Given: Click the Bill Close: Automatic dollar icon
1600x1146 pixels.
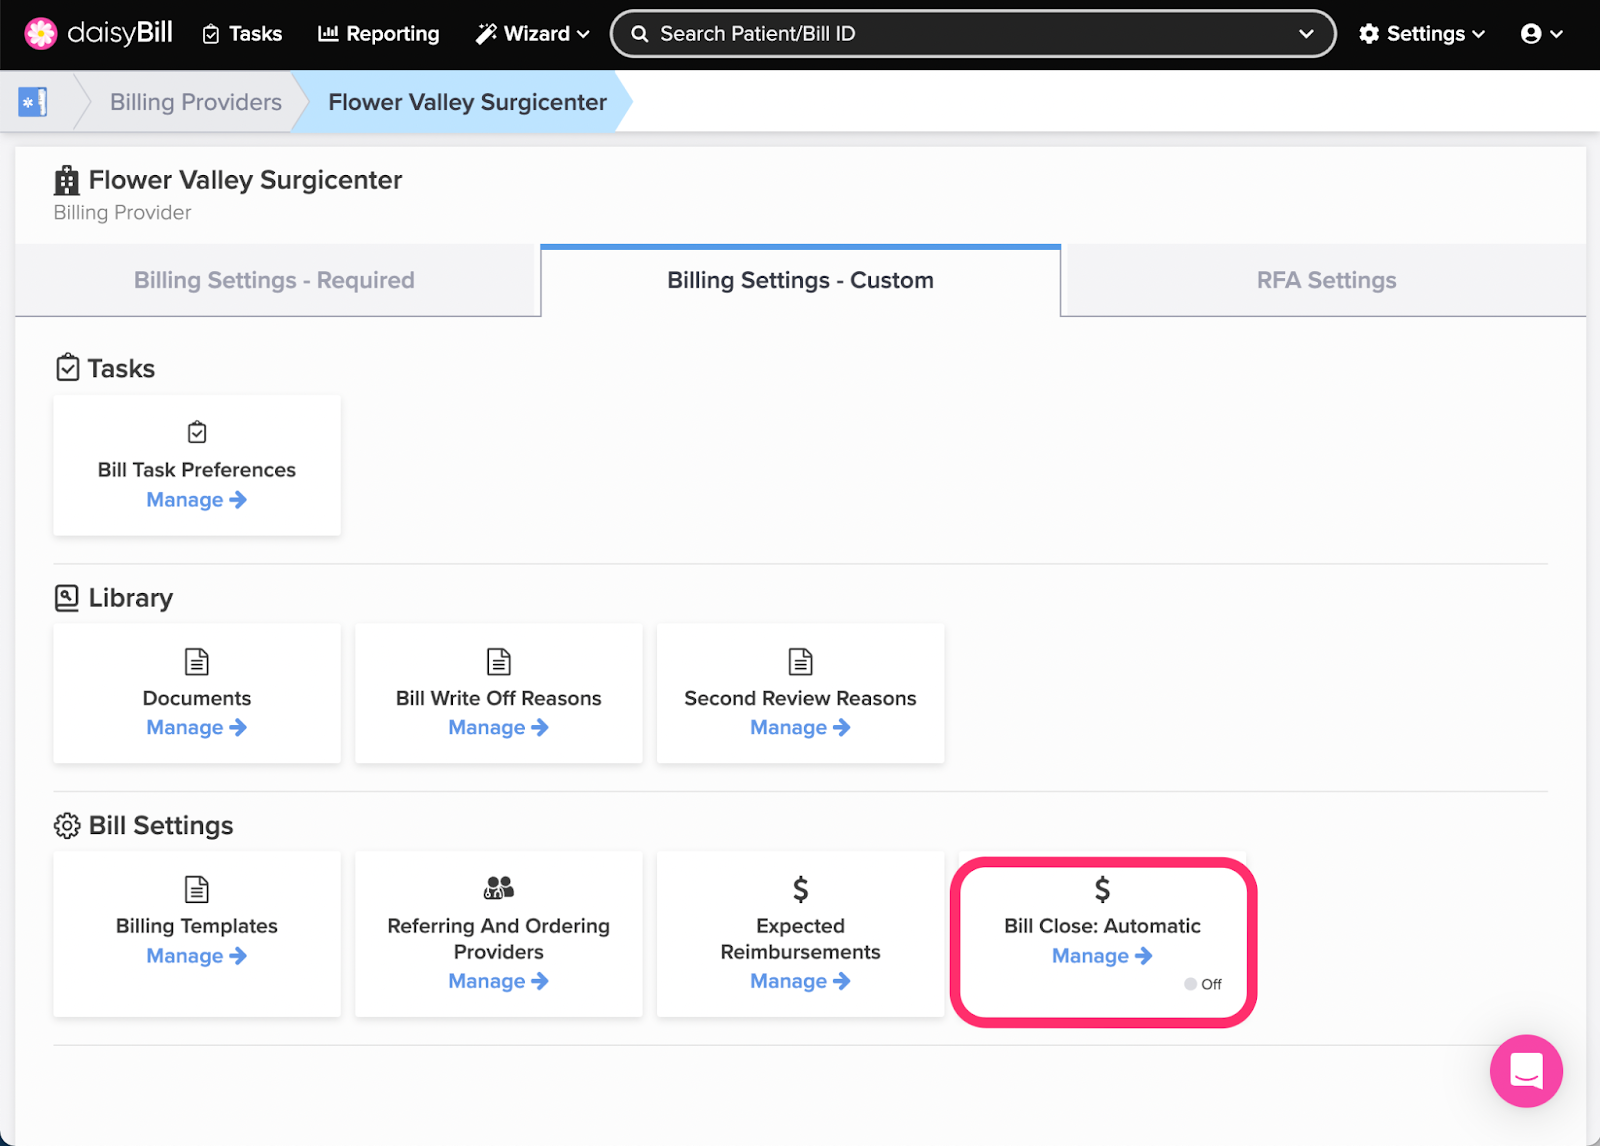Looking at the screenshot, I should tap(1102, 889).
